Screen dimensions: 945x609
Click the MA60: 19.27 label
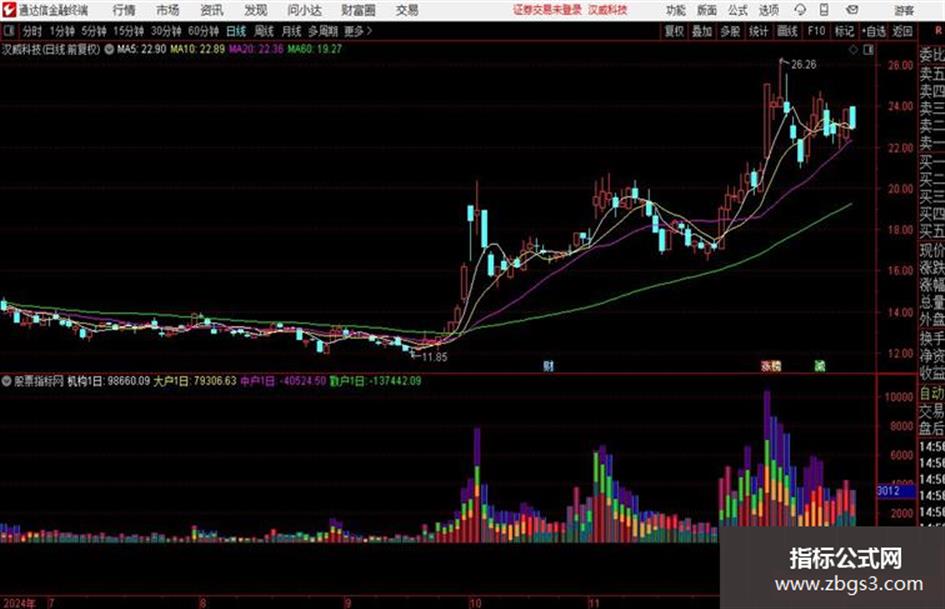tap(315, 49)
